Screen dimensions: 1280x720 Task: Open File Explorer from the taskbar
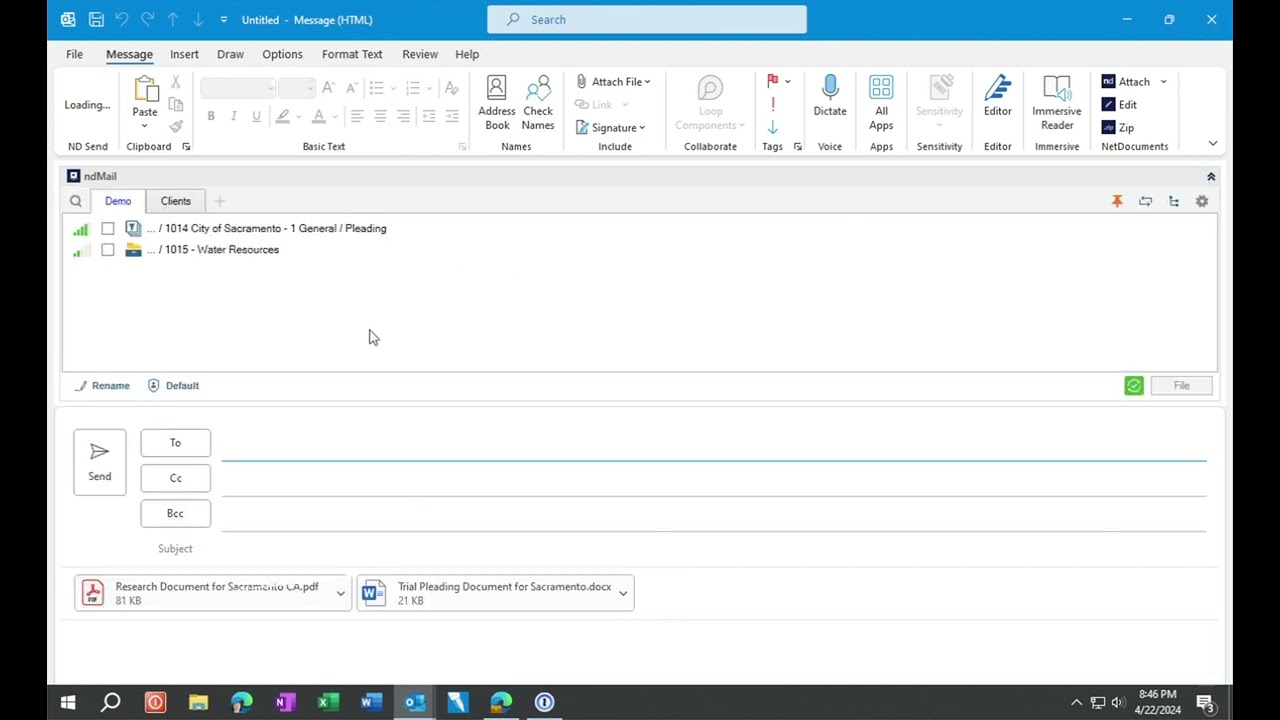198,702
